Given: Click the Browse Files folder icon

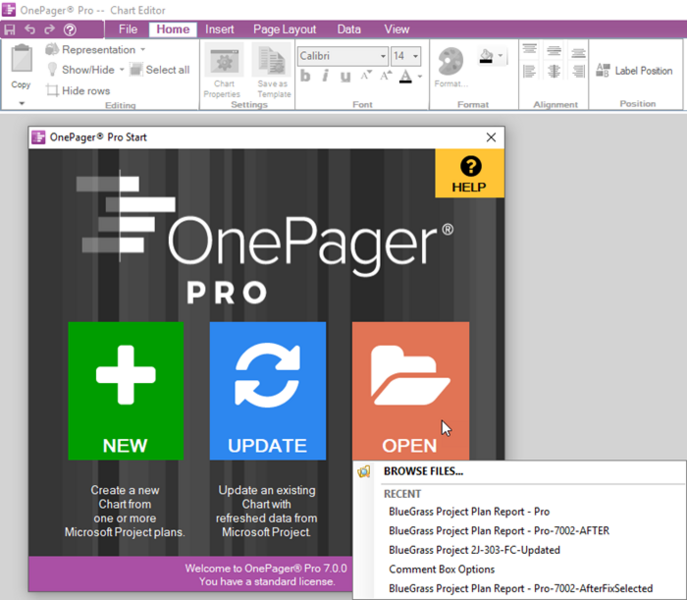Looking at the screenshot, I should 364,472.
